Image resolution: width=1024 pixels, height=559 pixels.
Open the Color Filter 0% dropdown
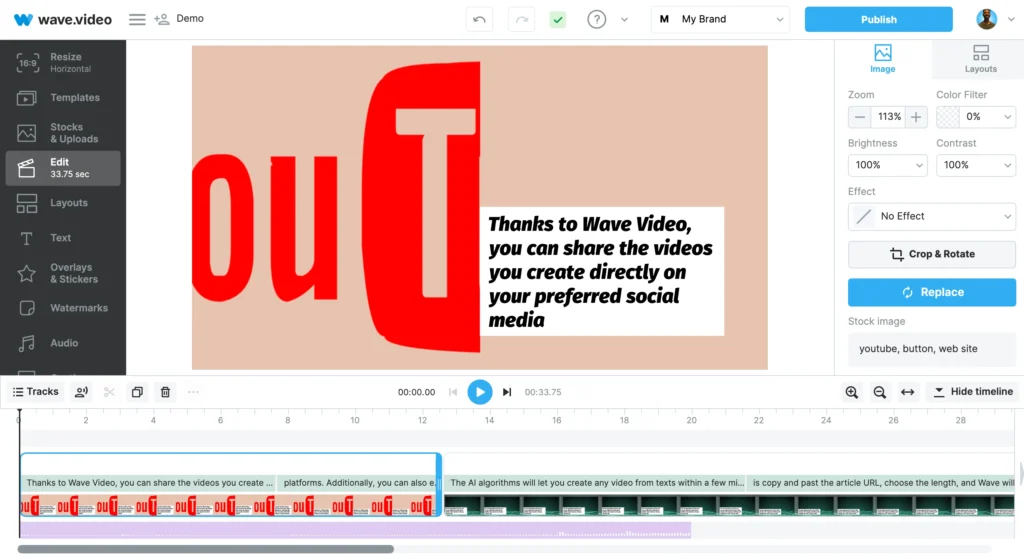987,117
